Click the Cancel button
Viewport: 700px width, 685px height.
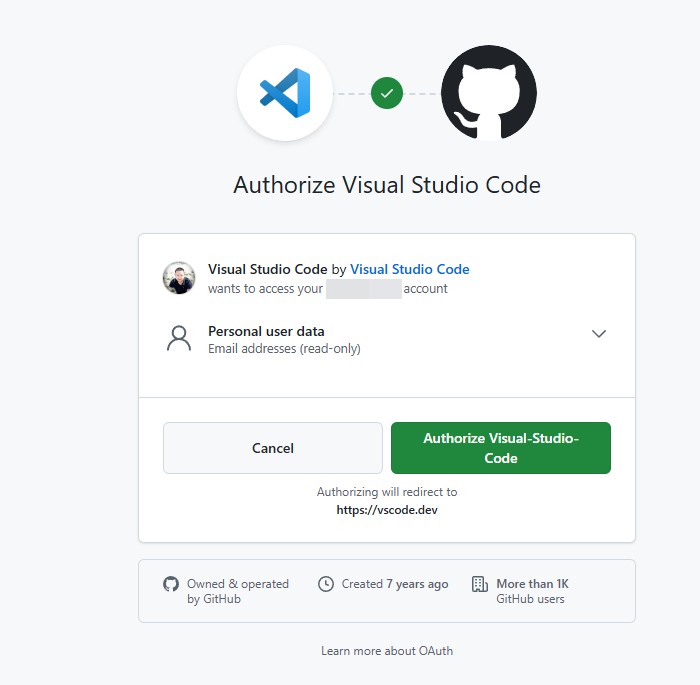click(273, 448)
